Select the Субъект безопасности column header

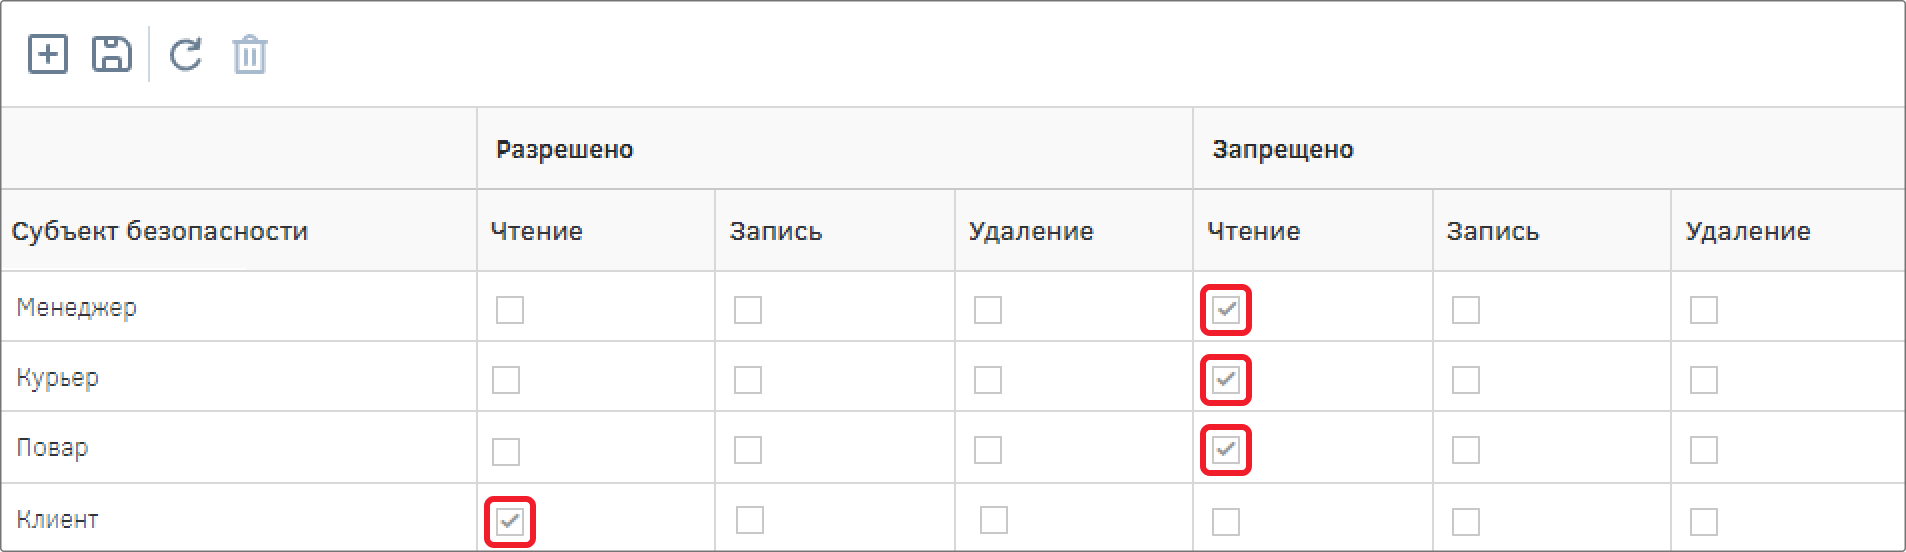pos(160,231)
